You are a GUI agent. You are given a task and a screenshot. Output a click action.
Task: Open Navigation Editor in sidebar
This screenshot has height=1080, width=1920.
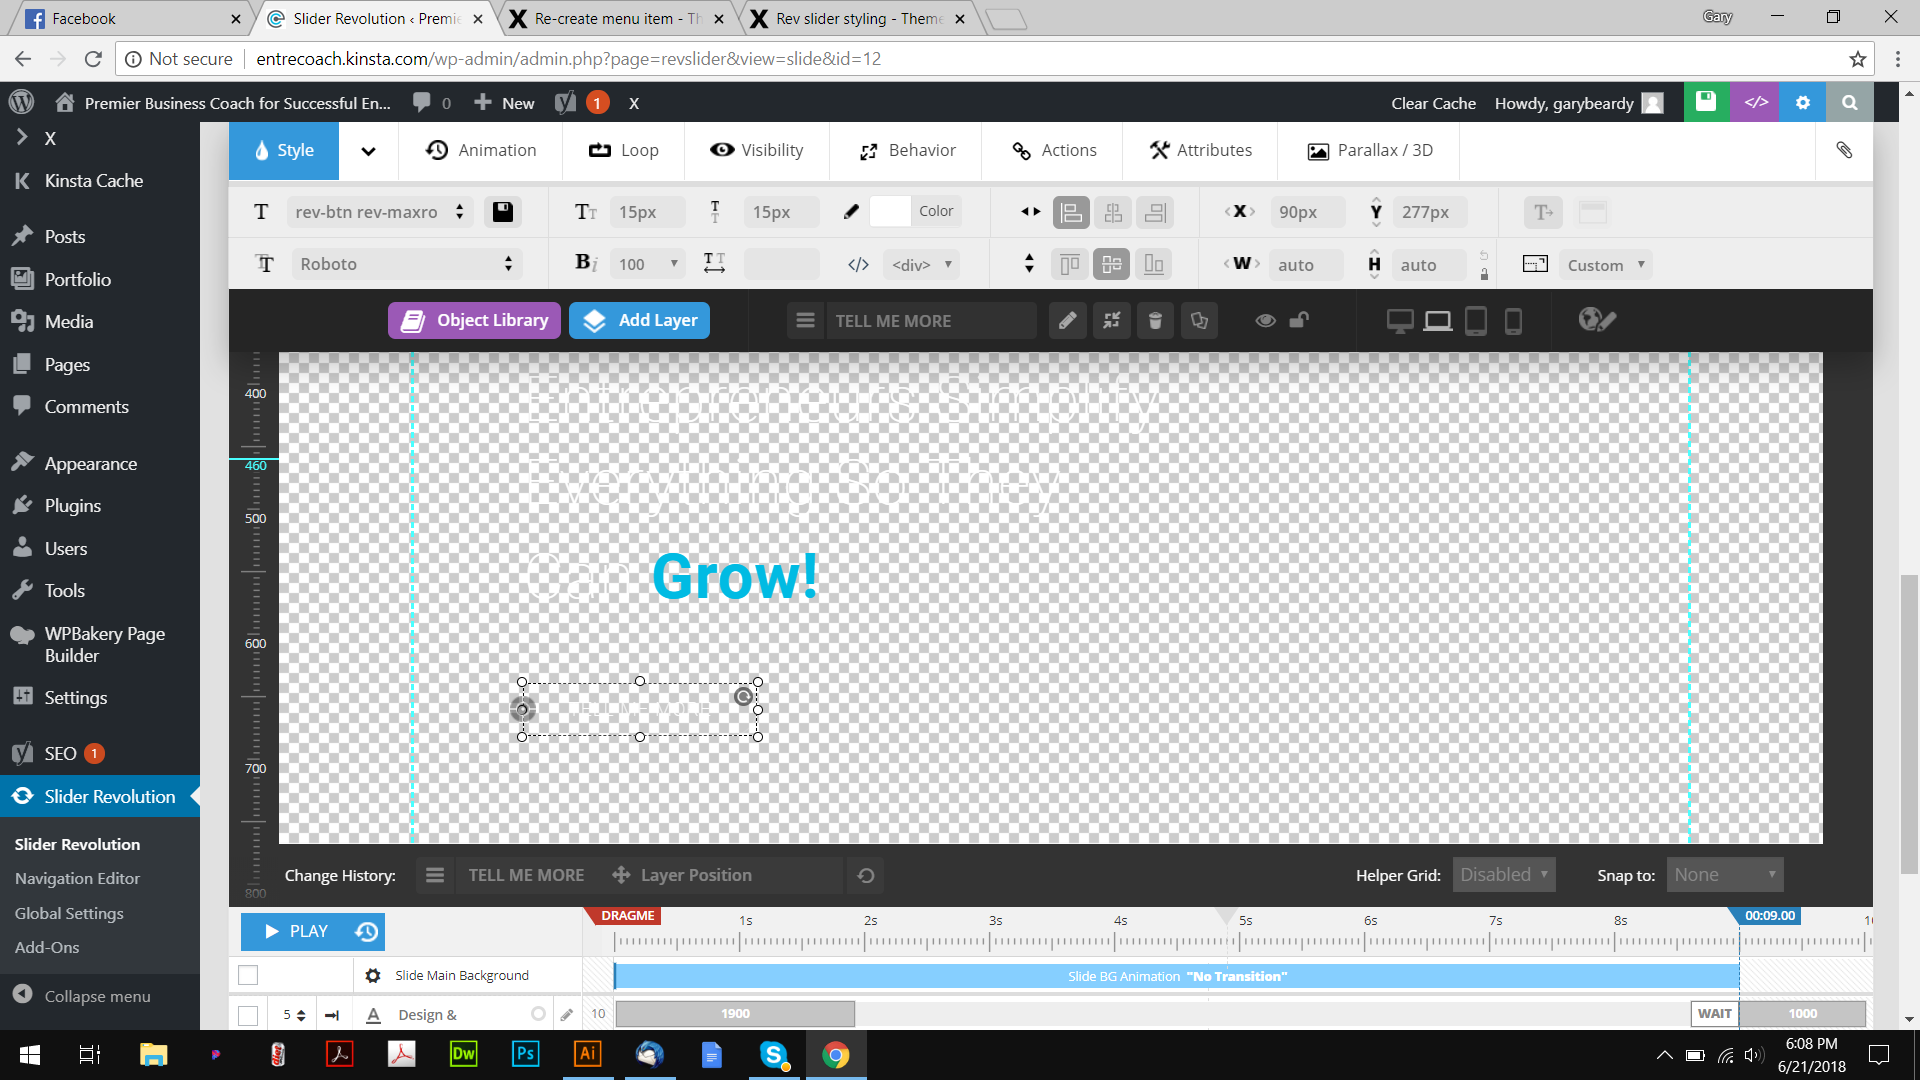tap(77, 878)
